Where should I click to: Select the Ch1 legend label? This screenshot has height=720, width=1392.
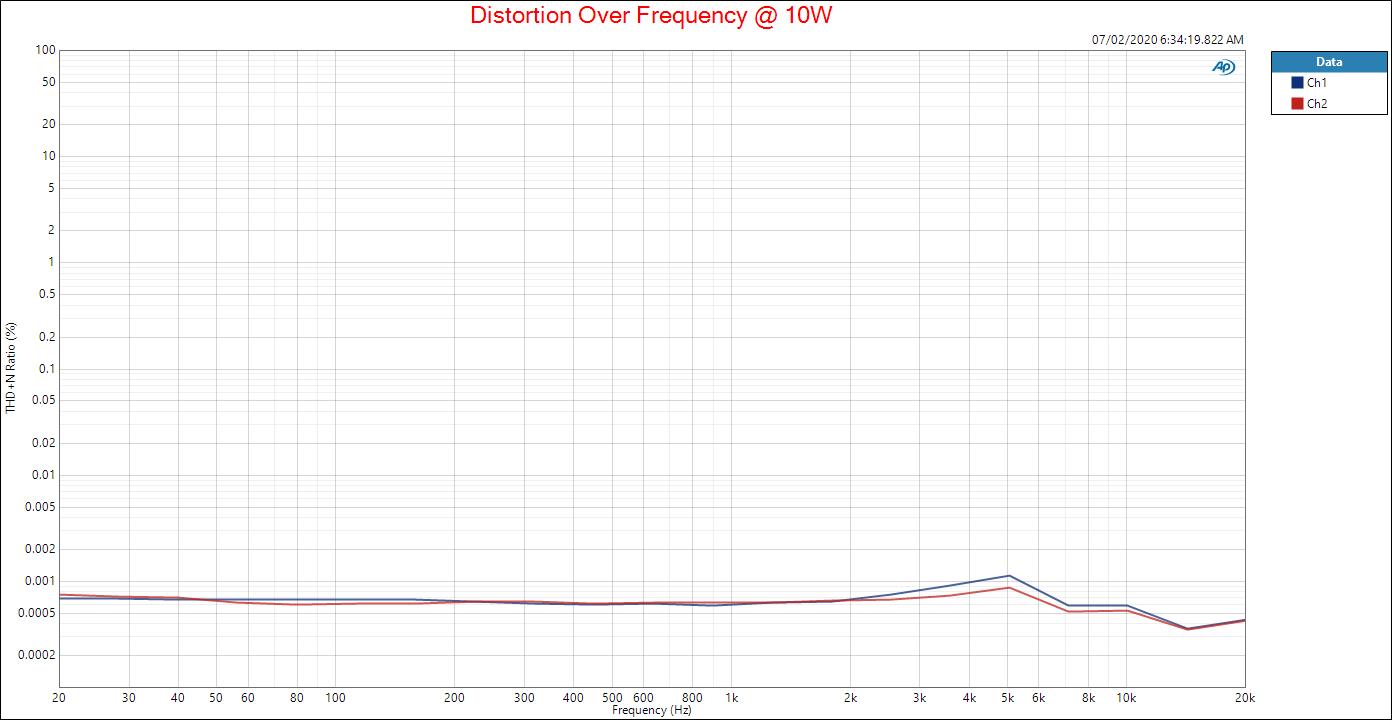pos(1317,83)
